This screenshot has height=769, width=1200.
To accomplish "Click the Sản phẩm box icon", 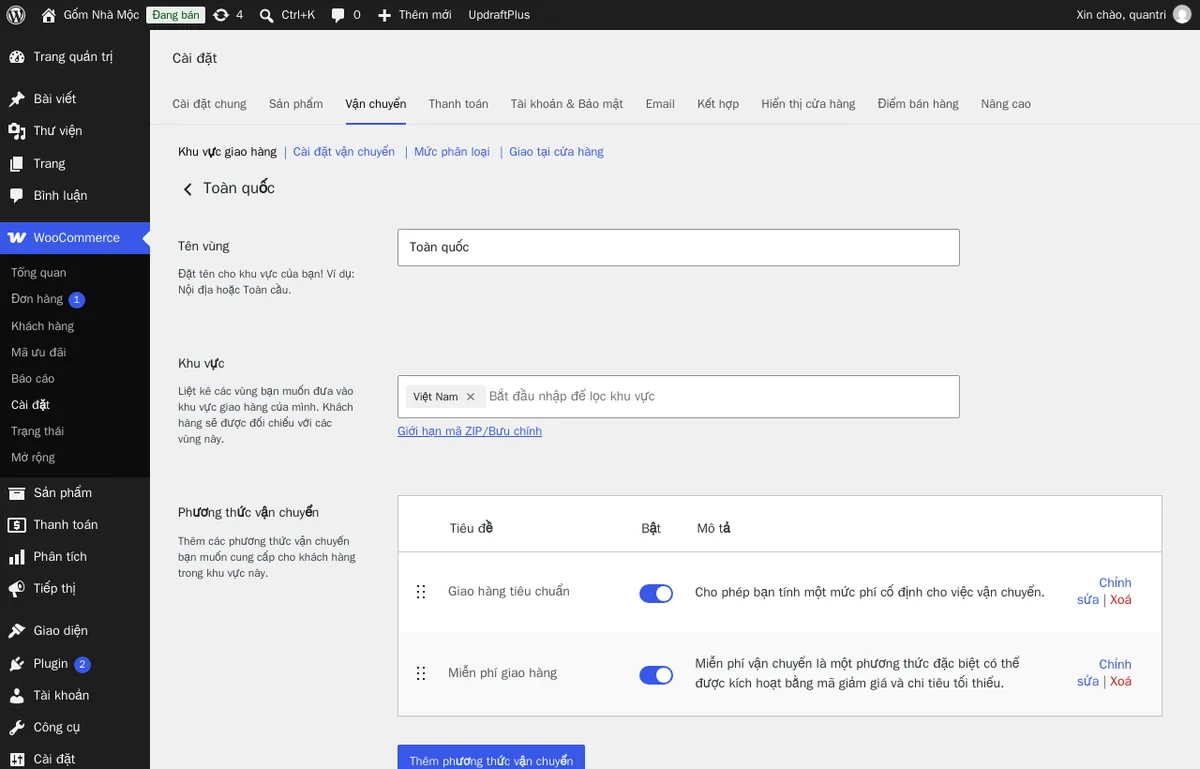I will (x=17, y=493).
